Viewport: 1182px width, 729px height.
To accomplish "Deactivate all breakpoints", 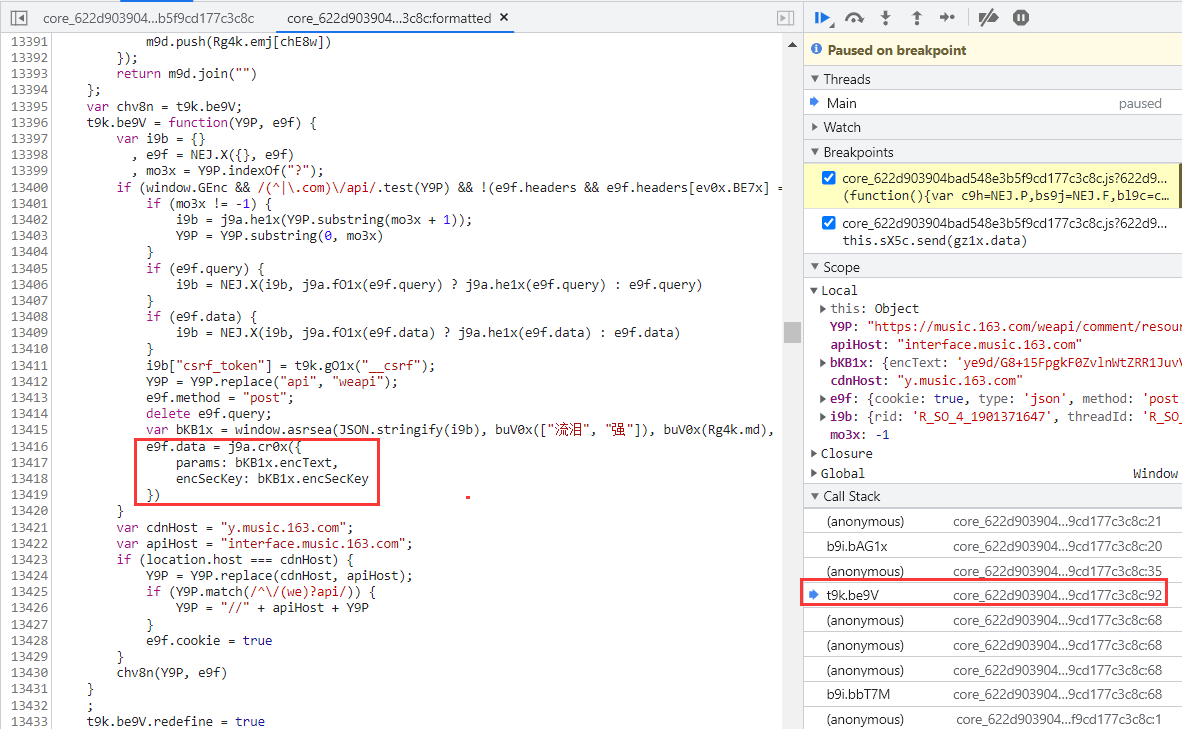I will pos(988,17).
